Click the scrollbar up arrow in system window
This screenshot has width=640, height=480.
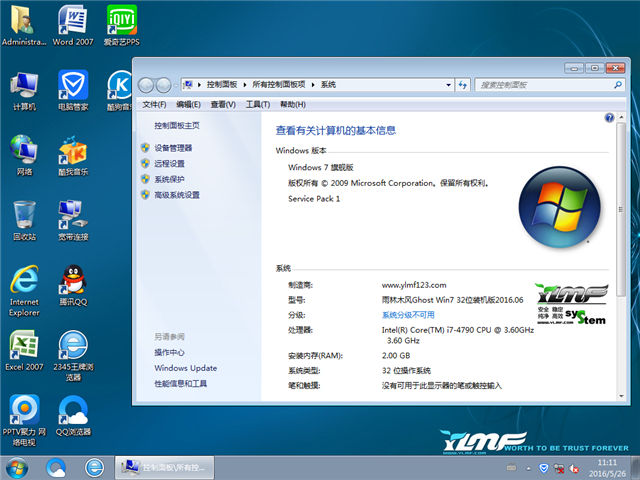coord(621,118)
